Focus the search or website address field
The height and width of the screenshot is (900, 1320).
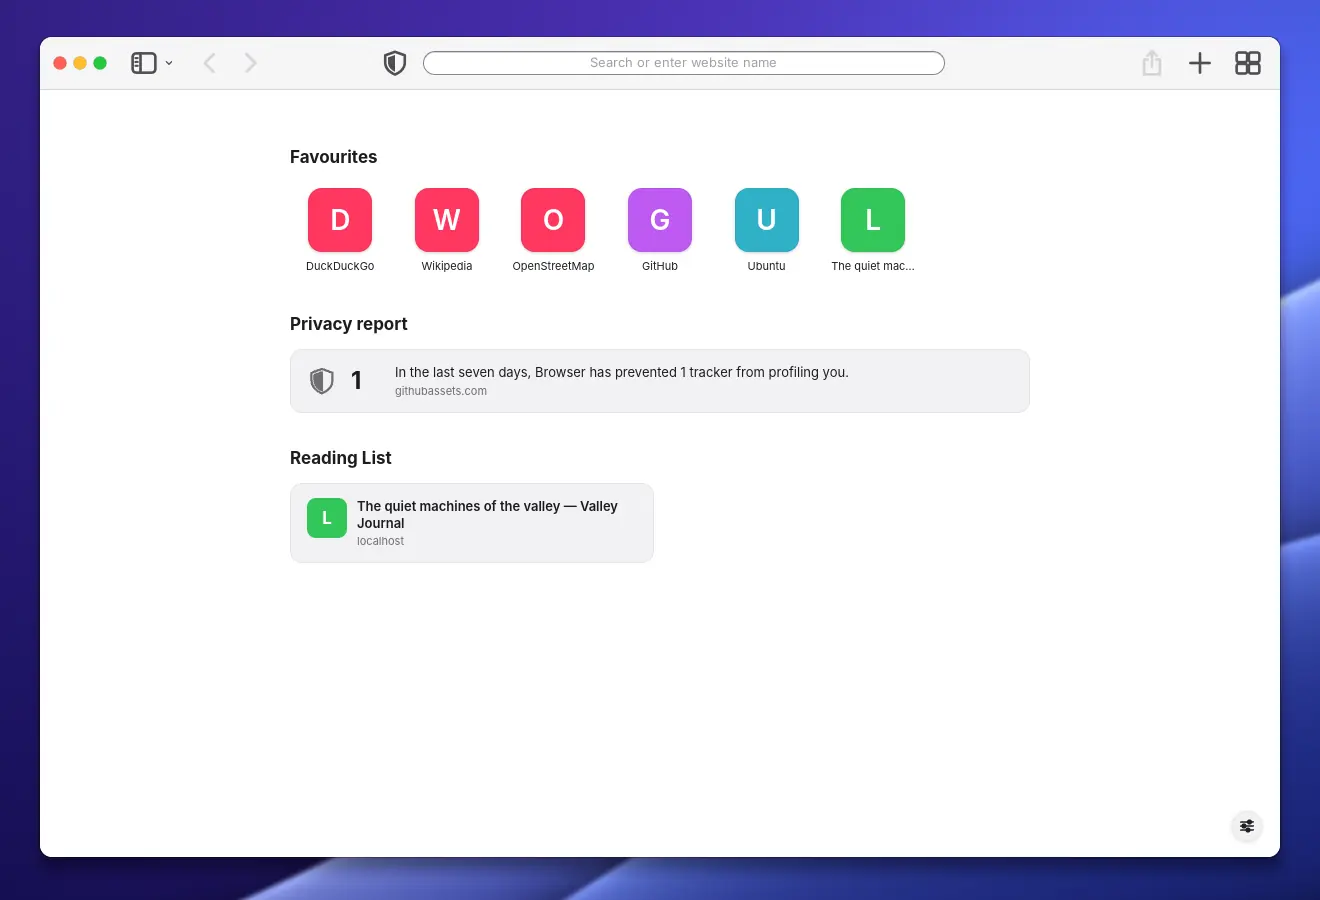684,63
